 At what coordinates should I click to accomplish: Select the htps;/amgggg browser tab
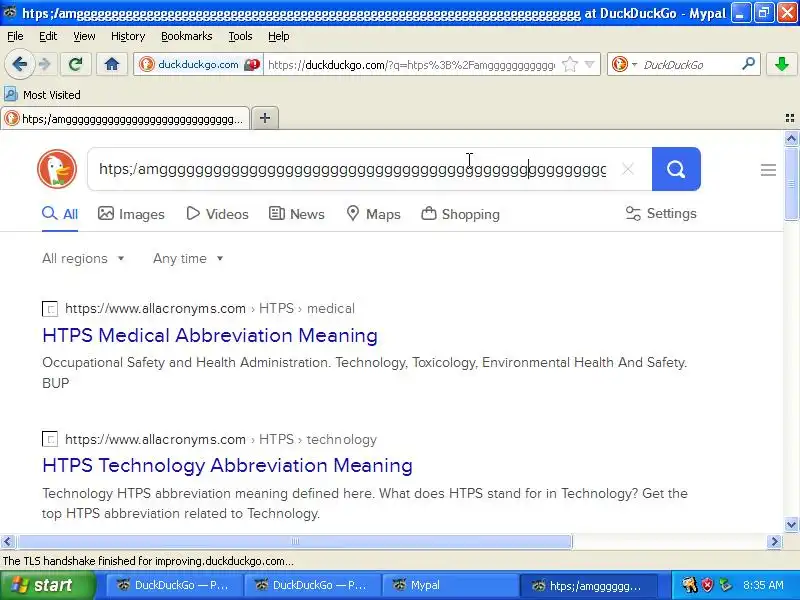[125, 119]
